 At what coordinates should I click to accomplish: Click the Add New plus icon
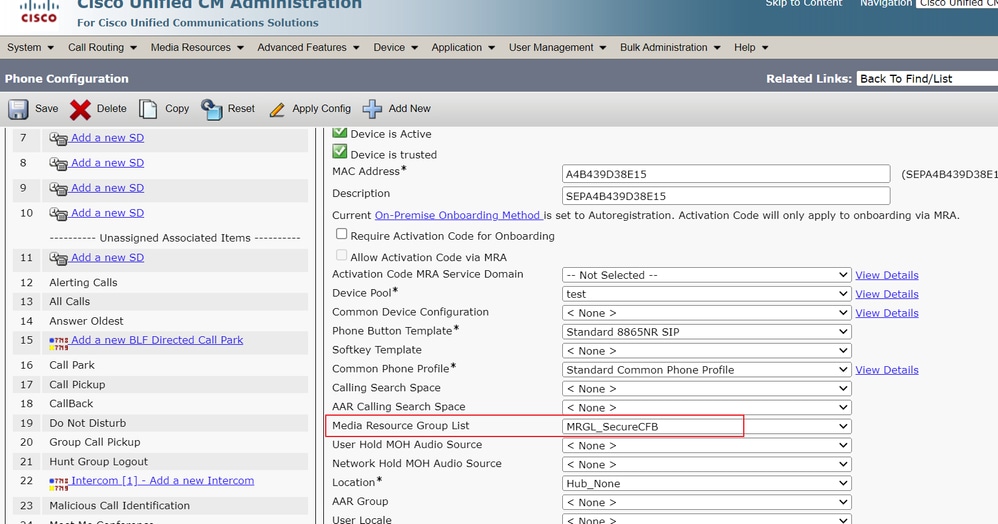(x=372, y=109)
